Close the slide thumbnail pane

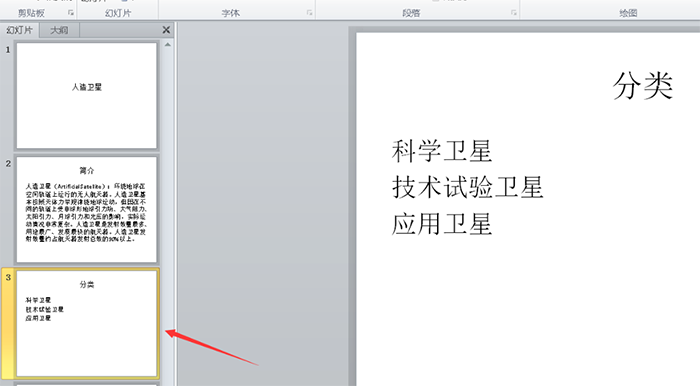[166, 30]
